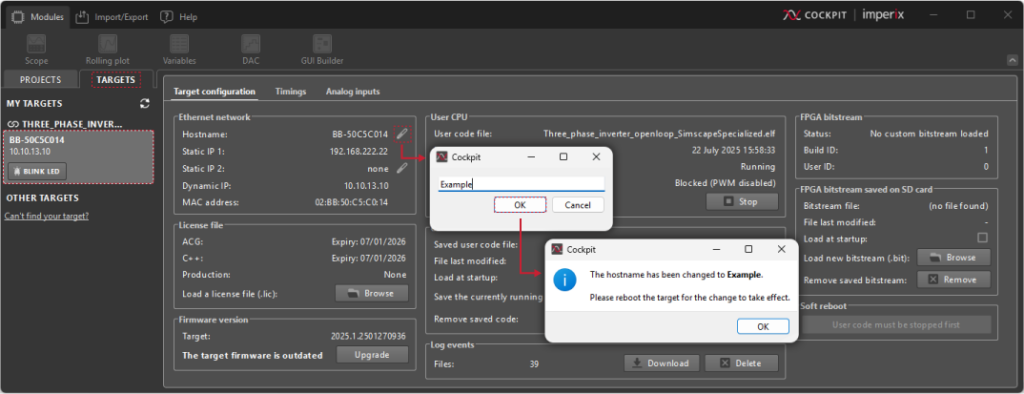The width and height of the screenshot is (1024, 394).
Task: Cancel the hostname input dialog
Action: click(x=578, y=205)
